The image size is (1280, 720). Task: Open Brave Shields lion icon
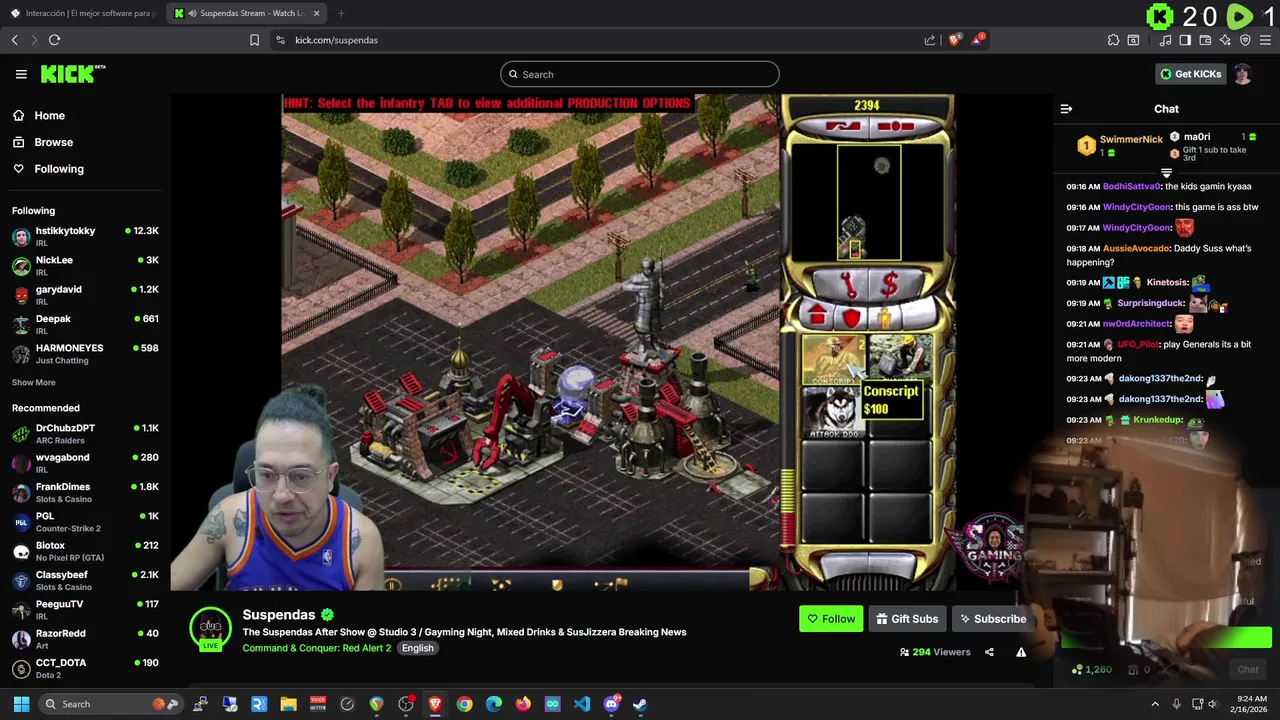coord(955,40)
